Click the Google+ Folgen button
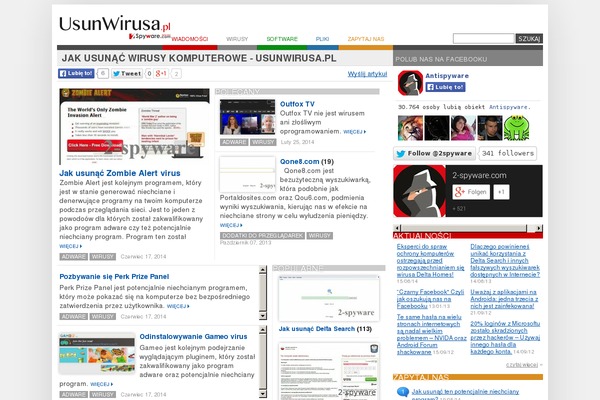 point(471,192)
